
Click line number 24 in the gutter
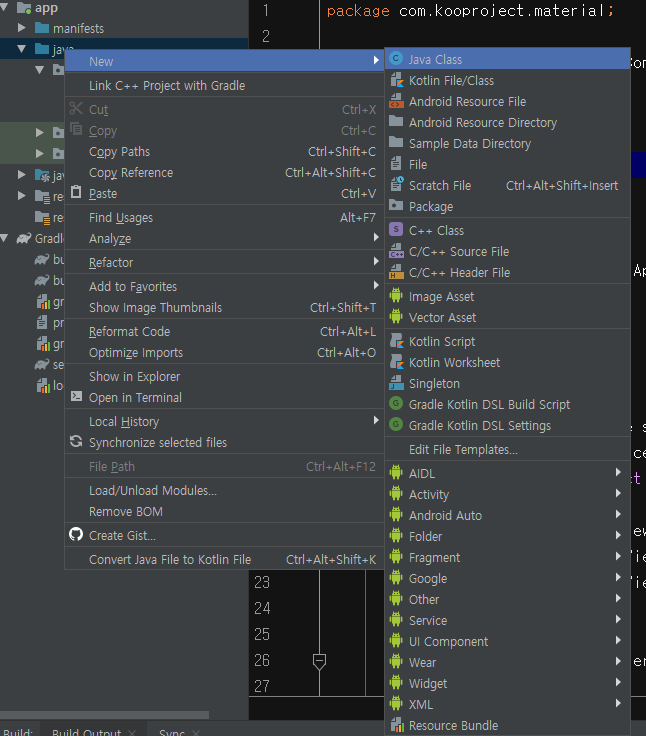[x=262, y=608]
